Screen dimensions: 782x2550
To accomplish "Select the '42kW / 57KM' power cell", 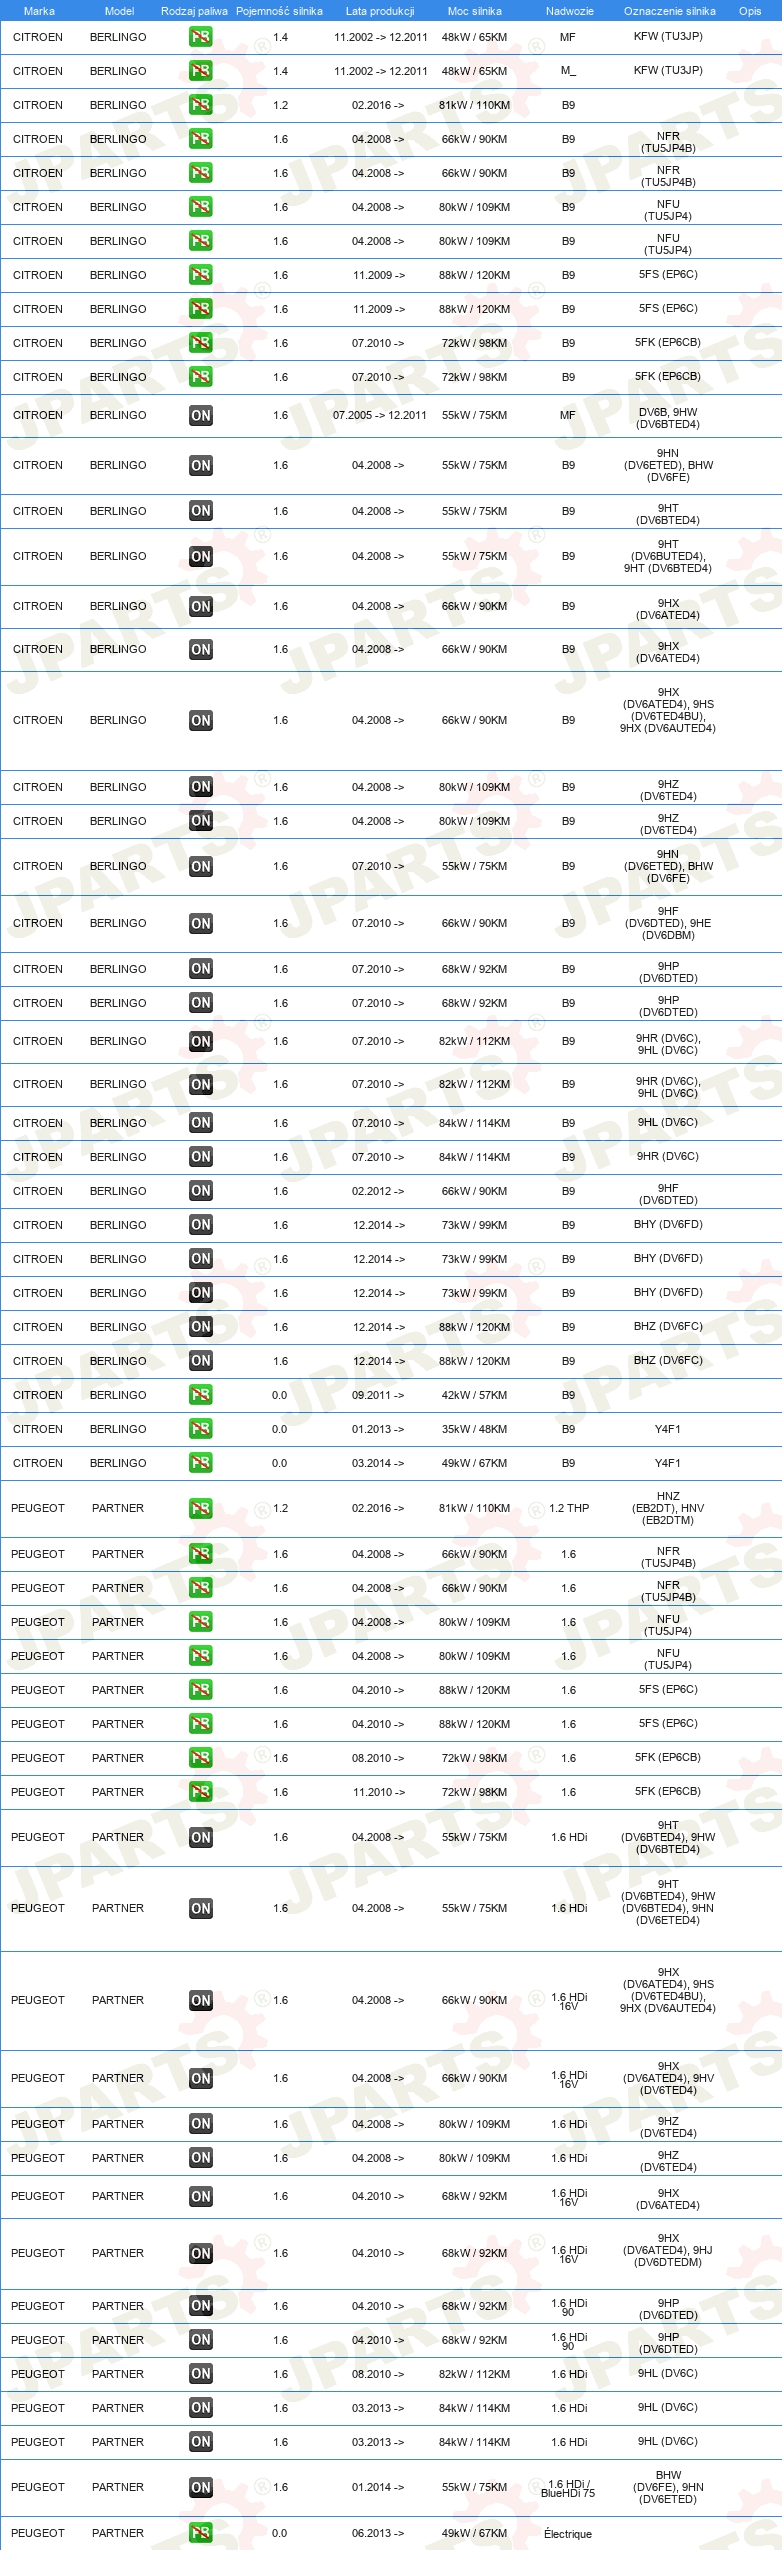I will [474, 1395].
